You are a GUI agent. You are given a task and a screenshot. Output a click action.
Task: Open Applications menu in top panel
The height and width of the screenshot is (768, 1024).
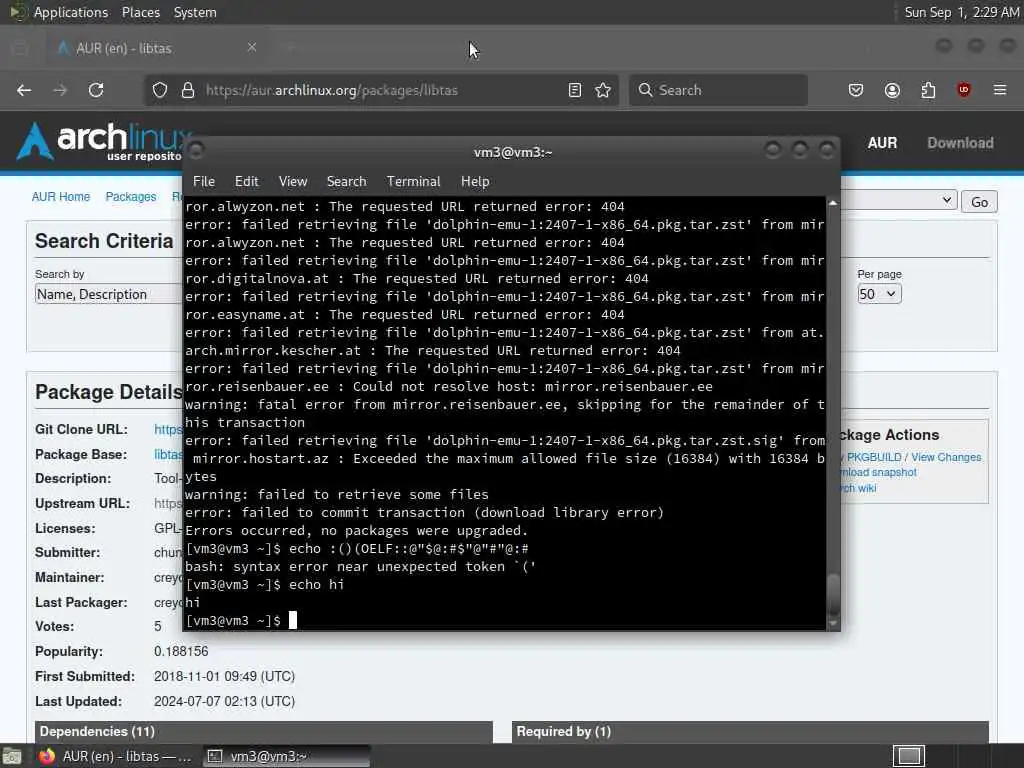(71, 12)
